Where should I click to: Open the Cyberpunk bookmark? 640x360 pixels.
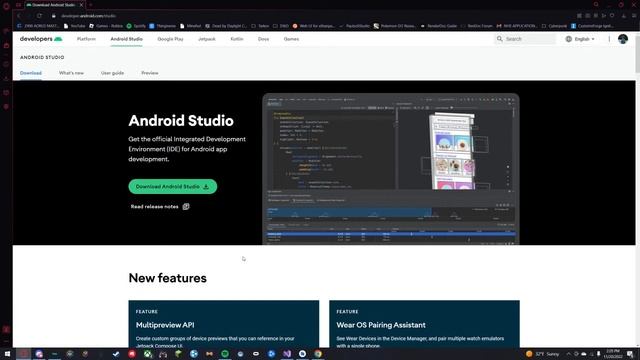point(554,26)
